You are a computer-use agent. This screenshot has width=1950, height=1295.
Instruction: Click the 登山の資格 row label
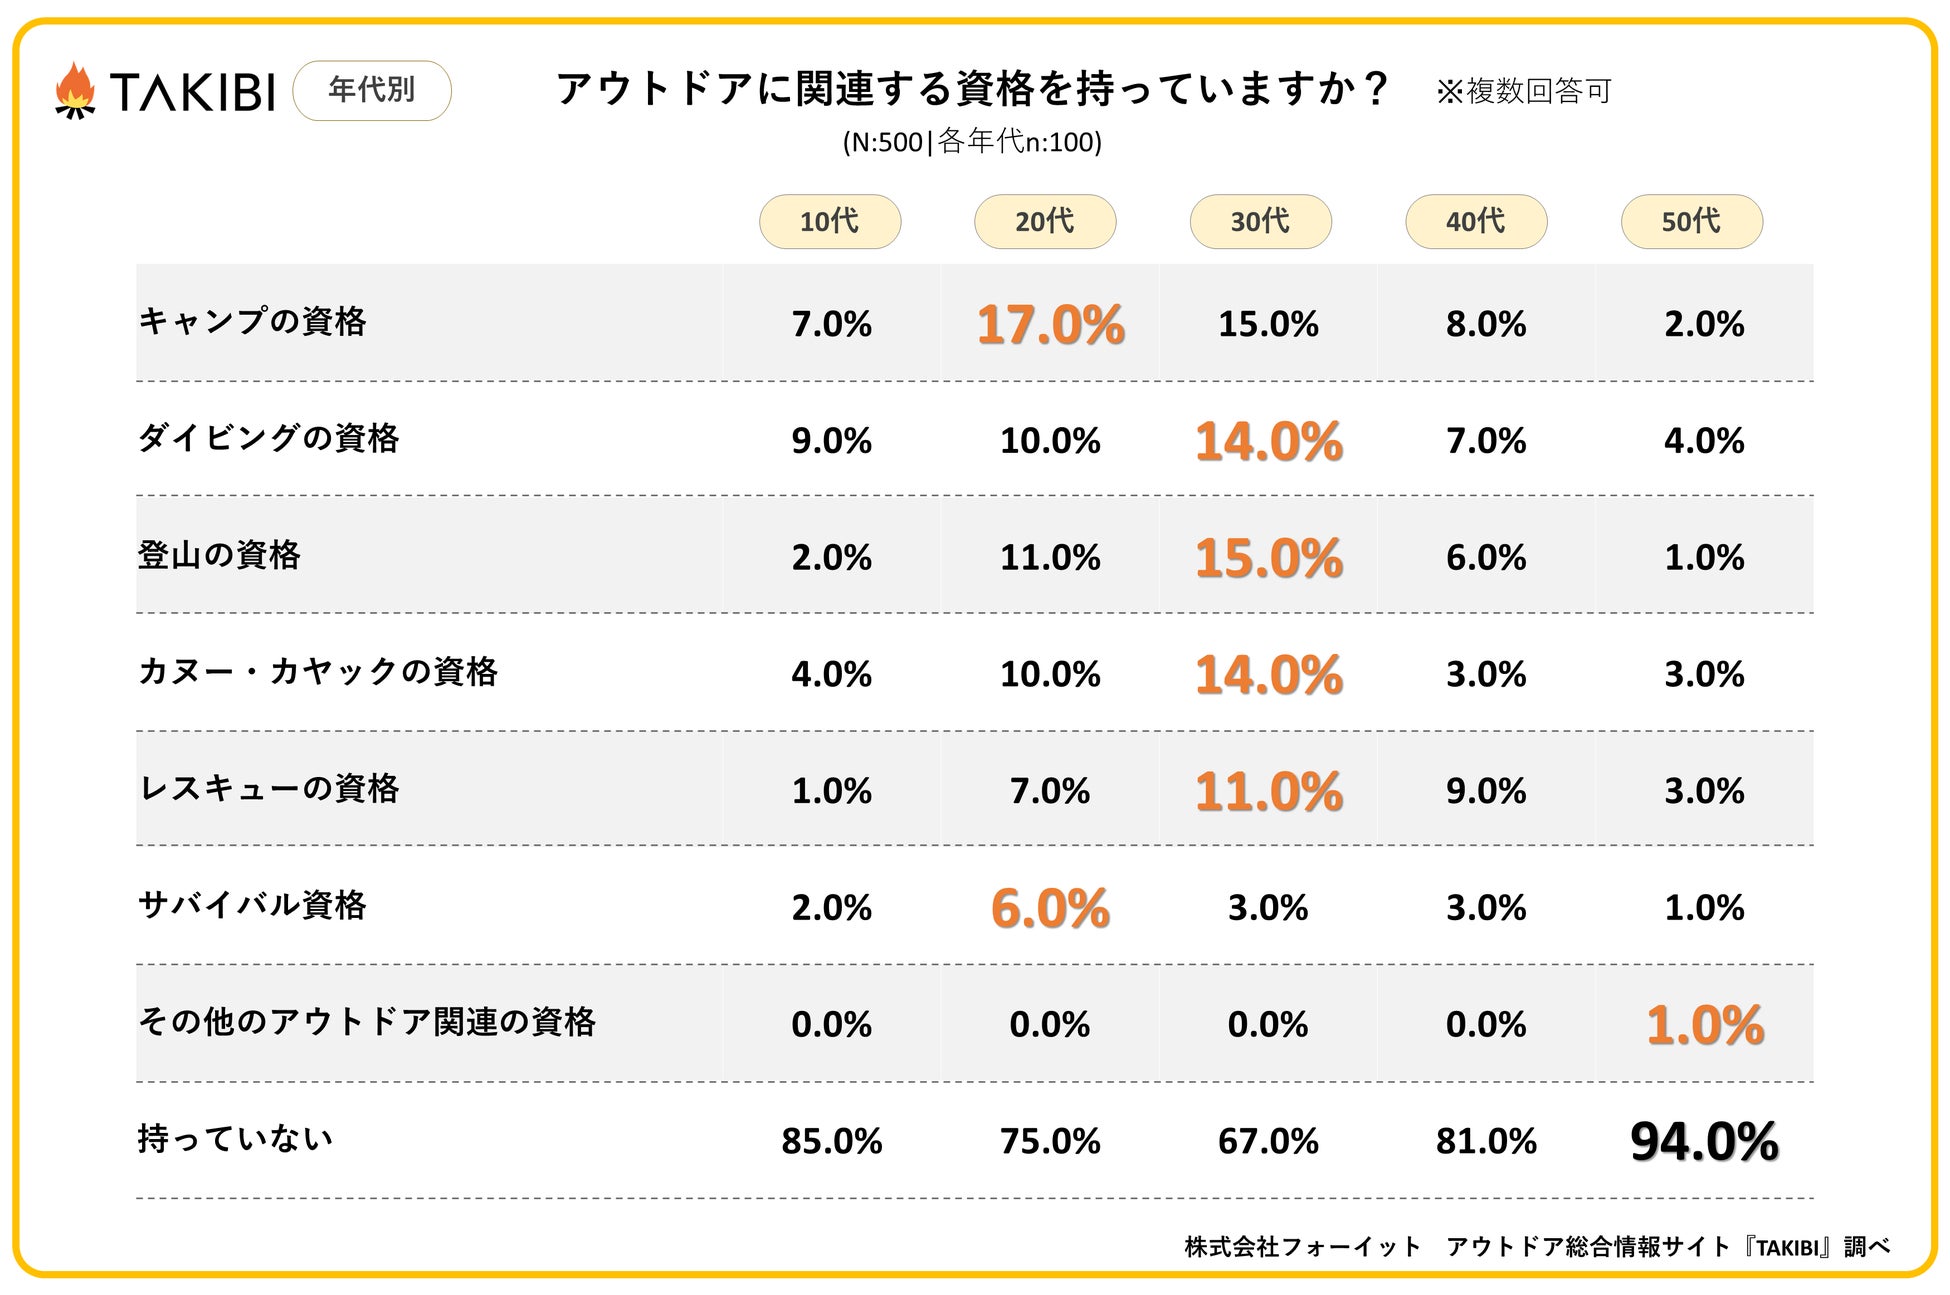coord(219,555)
